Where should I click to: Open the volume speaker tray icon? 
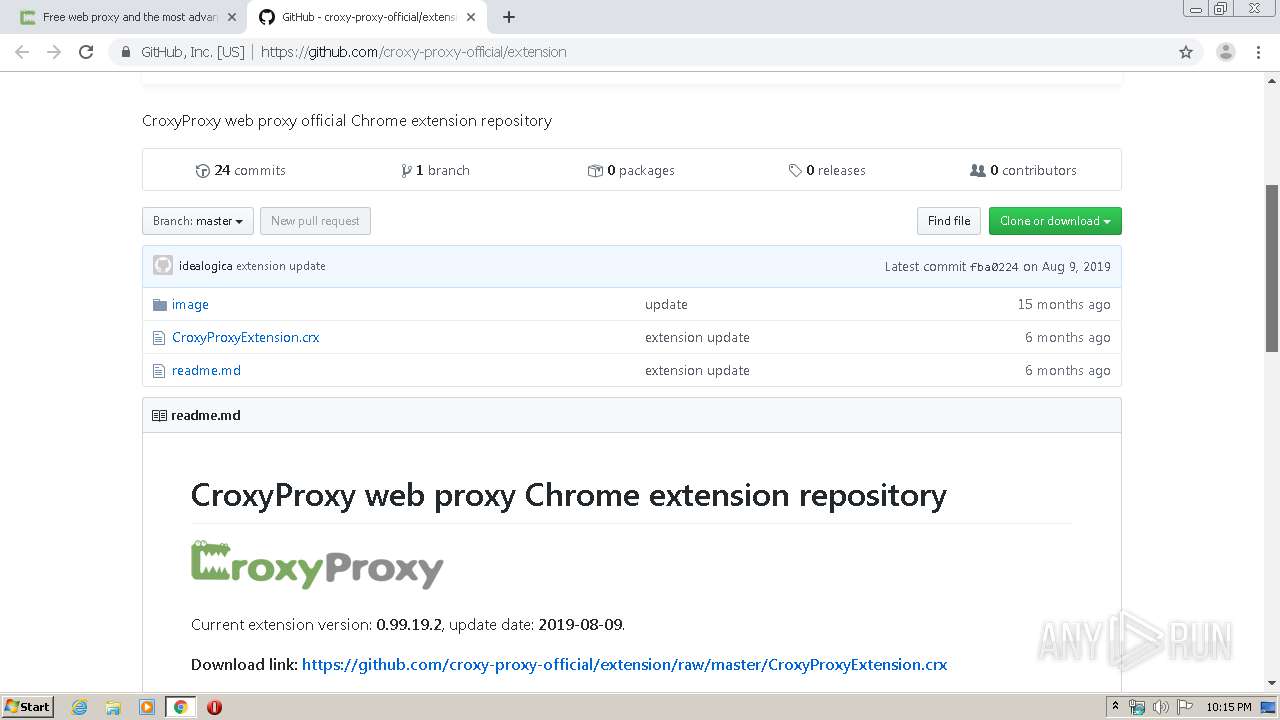click(1161, 707)
